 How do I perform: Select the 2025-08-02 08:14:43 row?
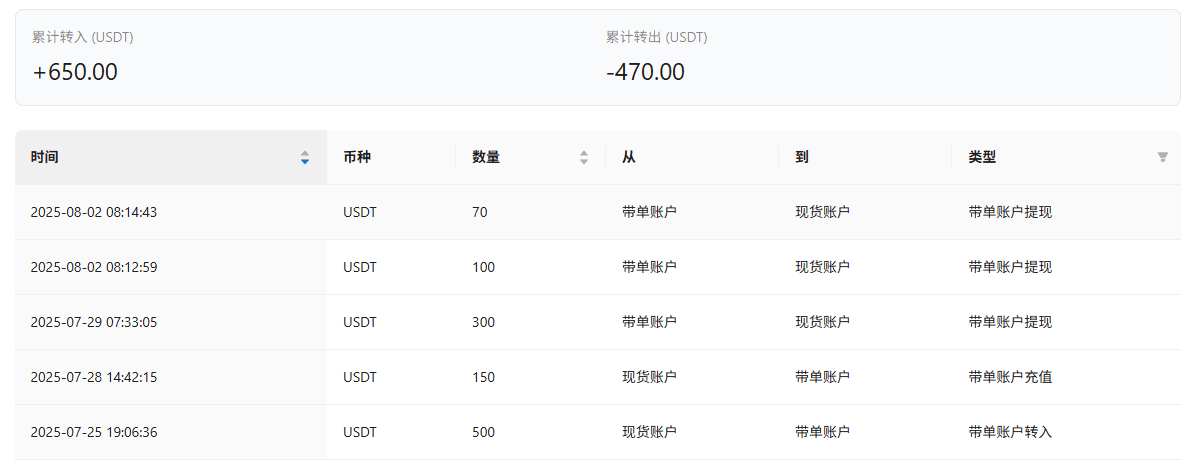598,212
